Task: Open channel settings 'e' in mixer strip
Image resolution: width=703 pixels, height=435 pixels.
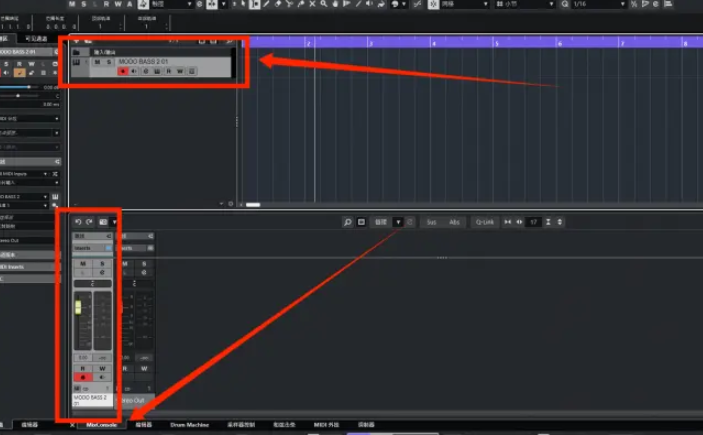Action: point(102,273)
